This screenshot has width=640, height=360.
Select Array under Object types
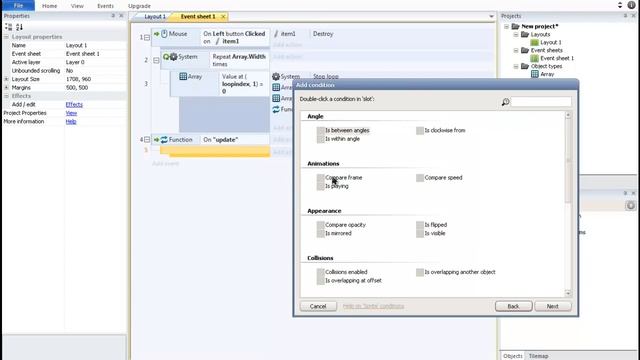(x=547, y=74)
